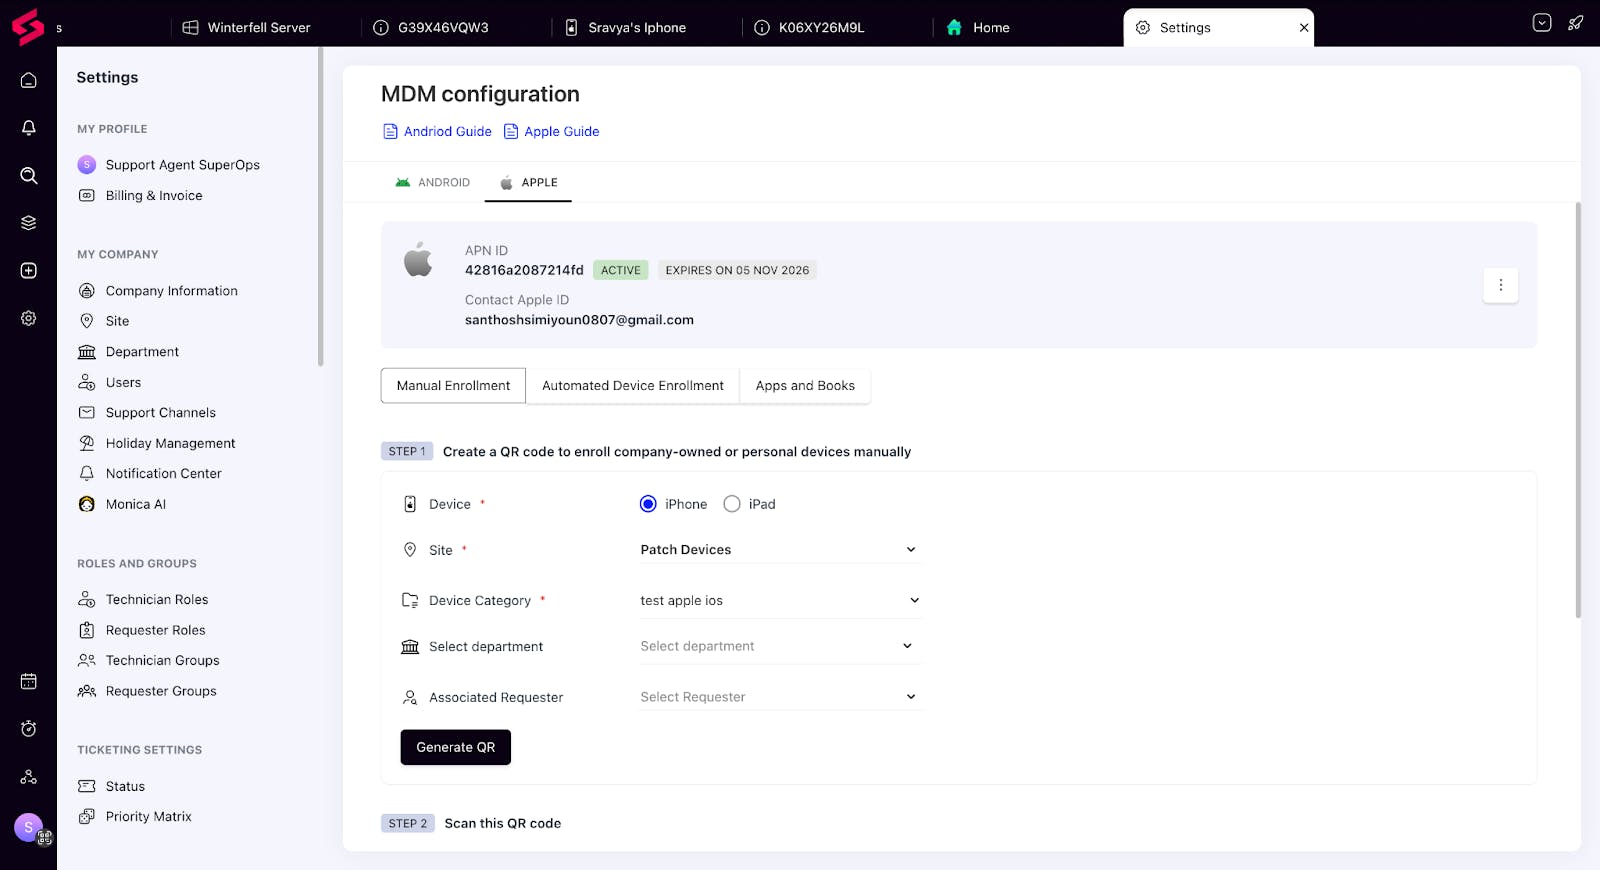Switch to Automated Device Enrollment tab
The width and height of the screenshot is (1600, 870).
(632, 386)
